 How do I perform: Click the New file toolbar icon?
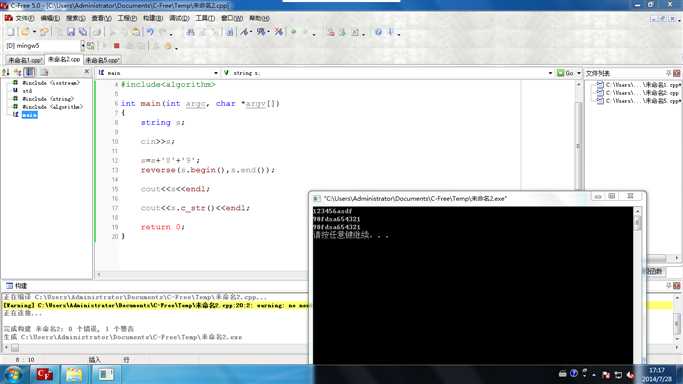click(11, 32)
